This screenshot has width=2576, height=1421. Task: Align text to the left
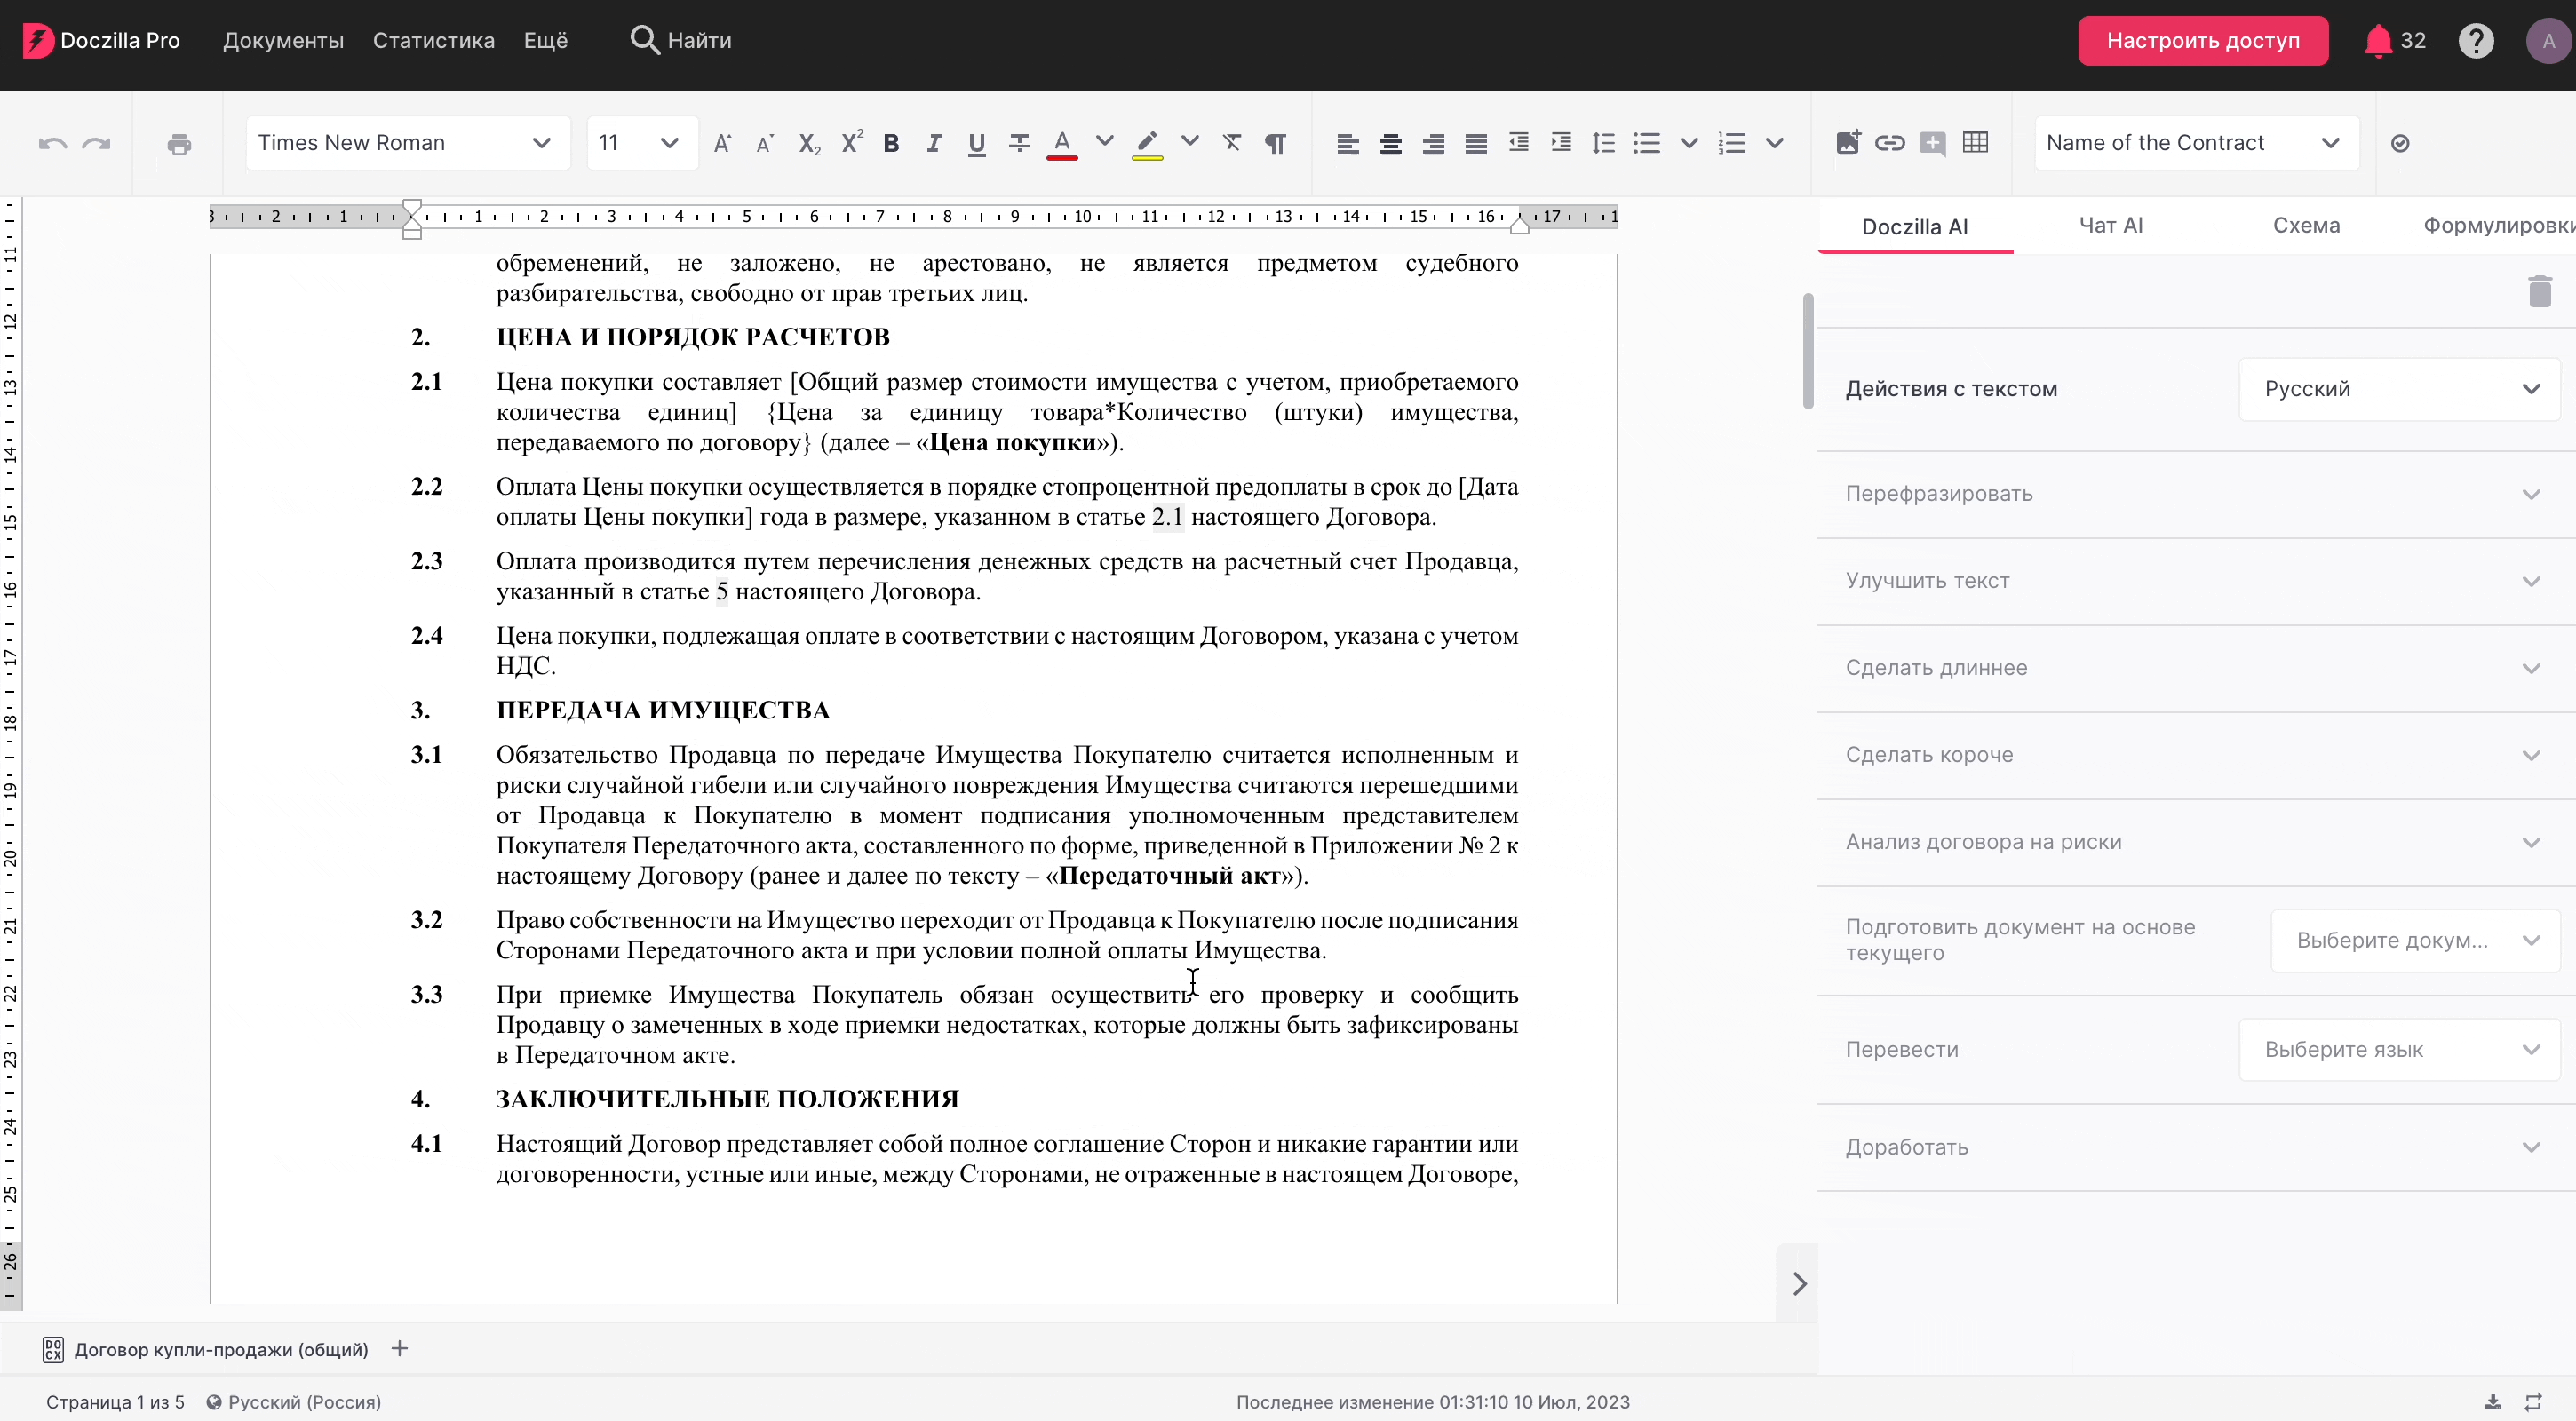[1347, 143]
